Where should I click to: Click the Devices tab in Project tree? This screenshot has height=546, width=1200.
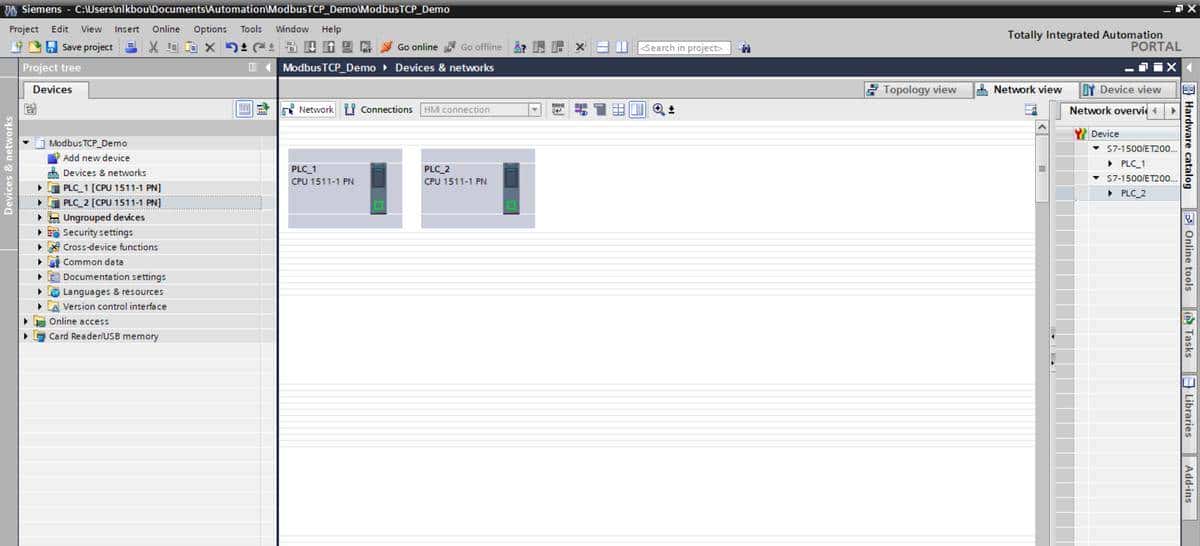[x=52, y=89]
